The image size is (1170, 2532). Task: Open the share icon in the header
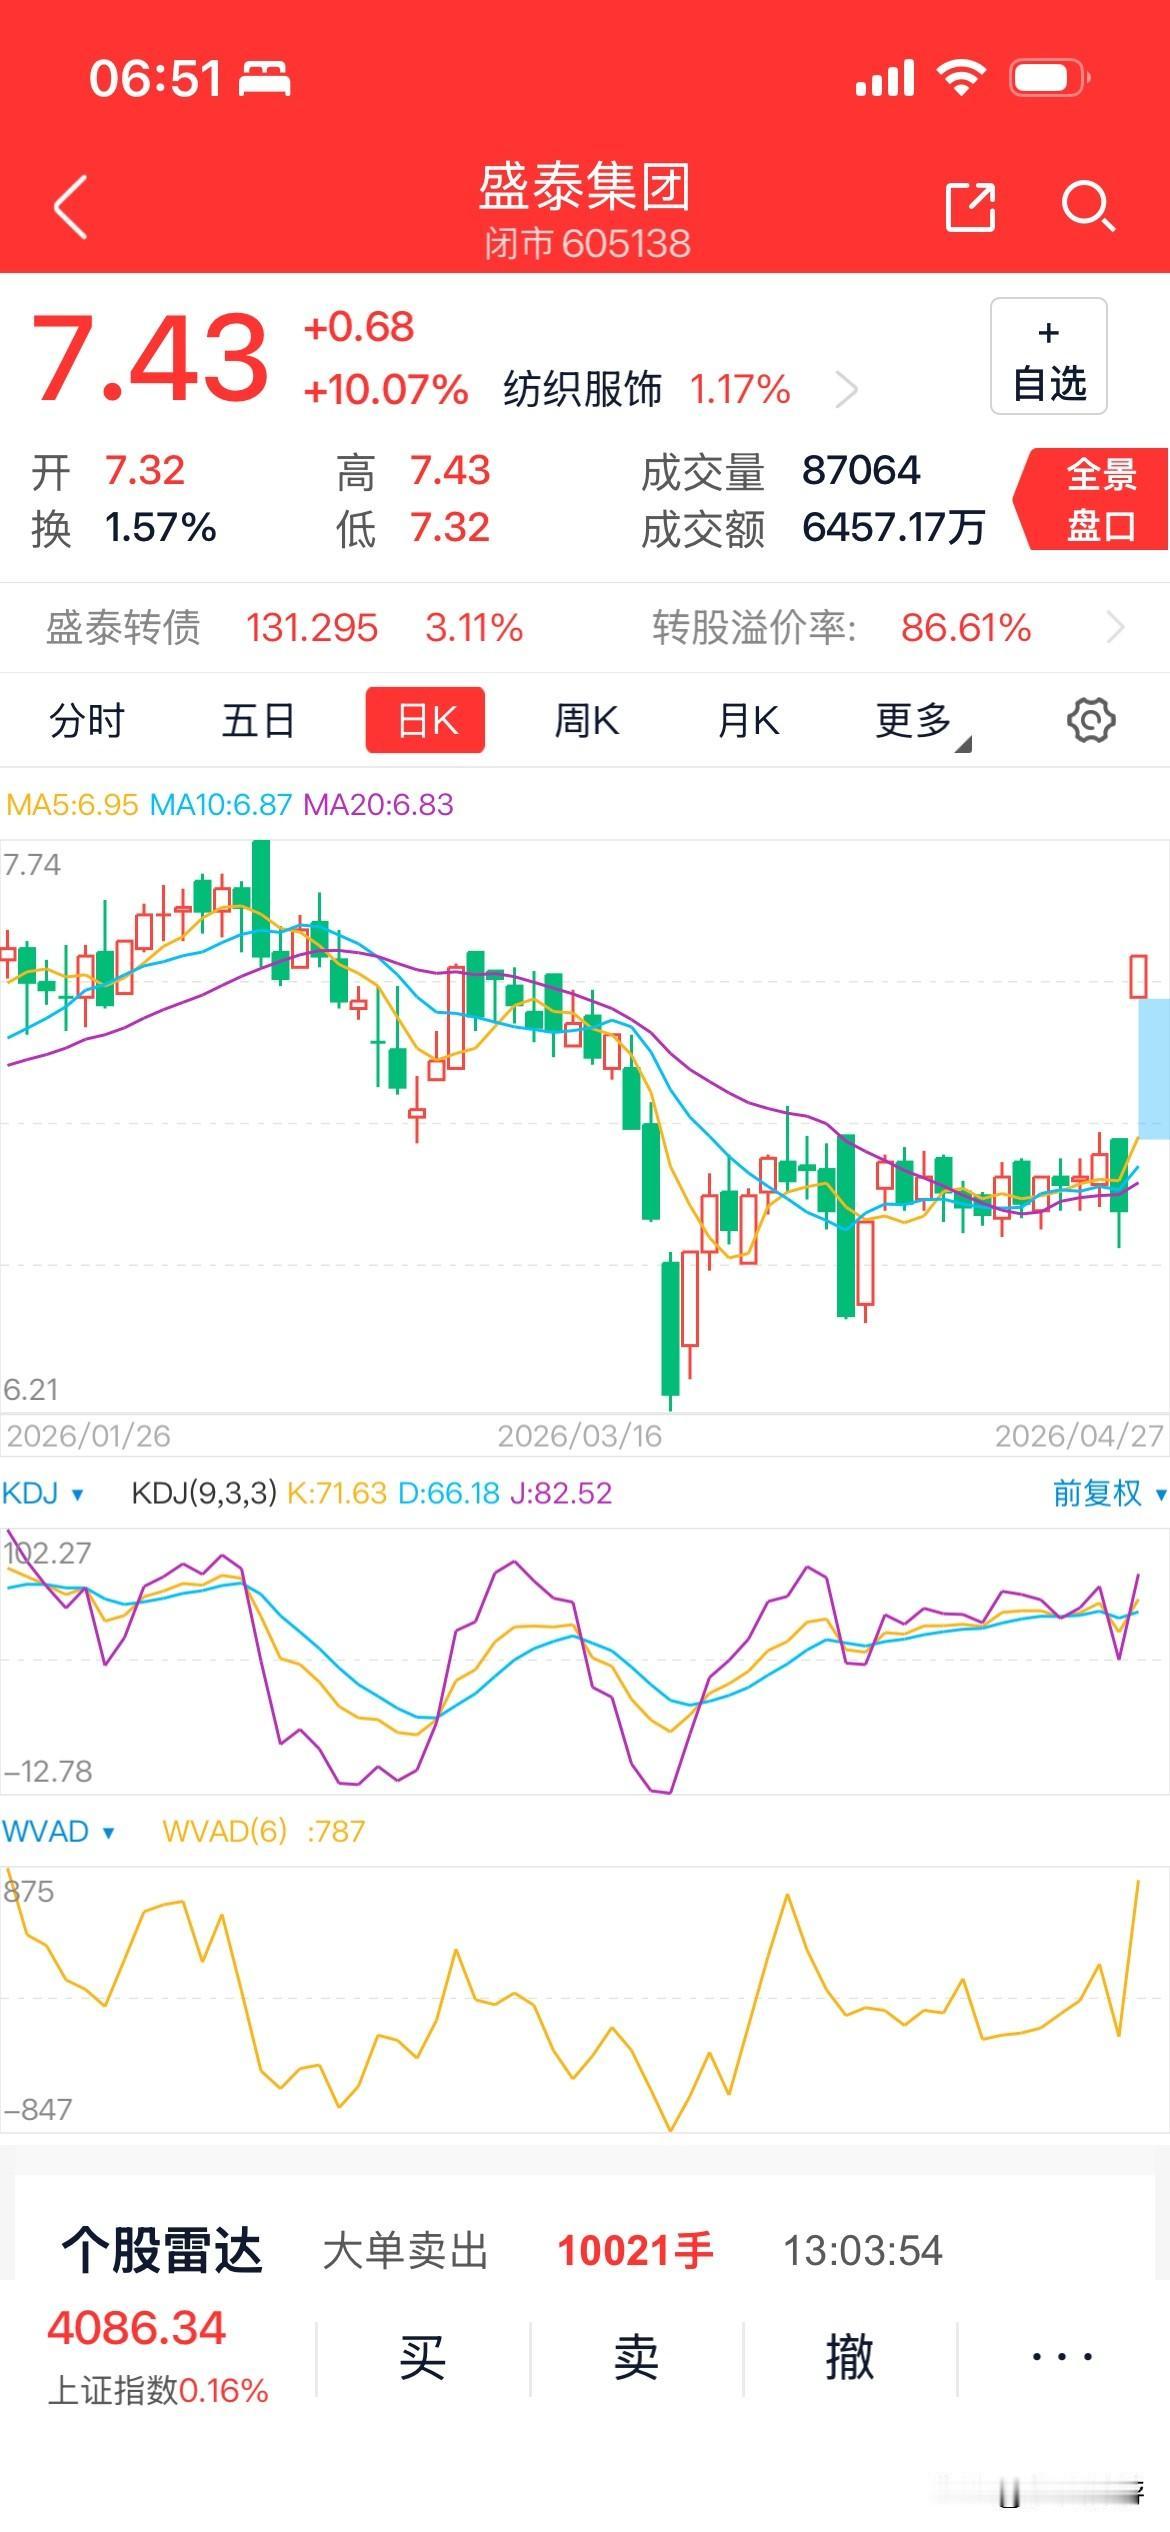(x=970, y=207)
